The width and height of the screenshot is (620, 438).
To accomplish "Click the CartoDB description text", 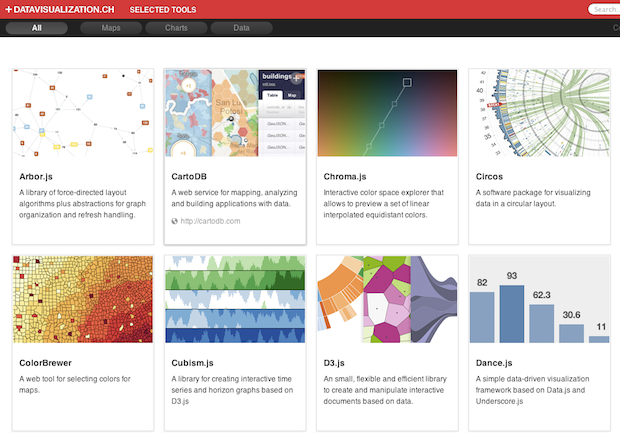I will coord(234,198).
